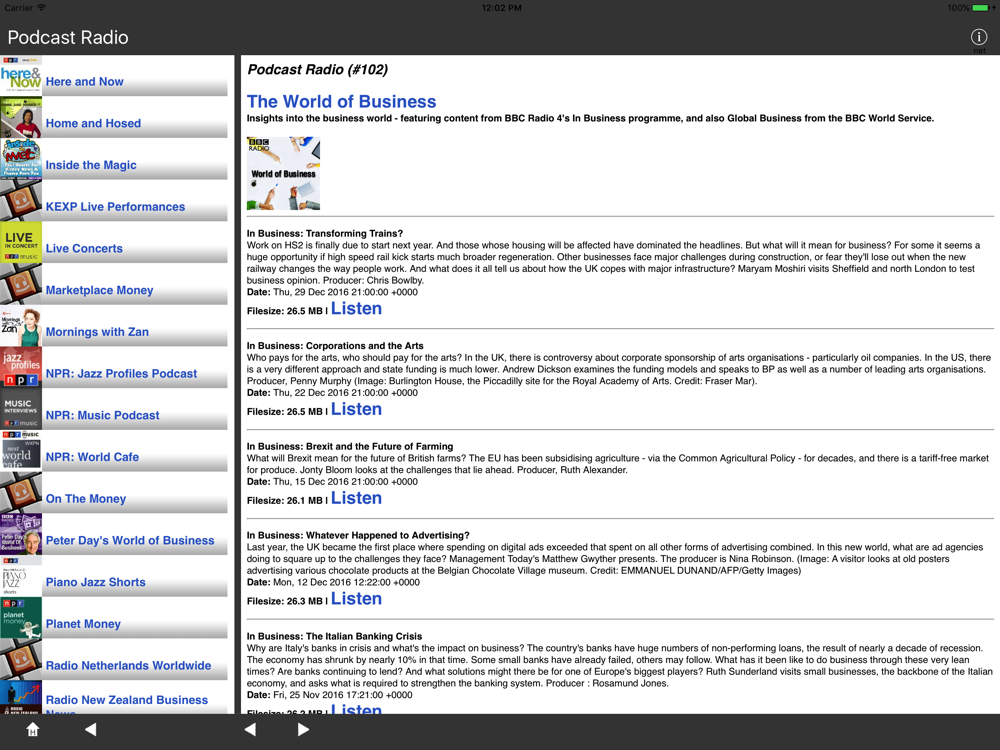Listen to Brexit and Future of Farming

(x=356, y=498)
